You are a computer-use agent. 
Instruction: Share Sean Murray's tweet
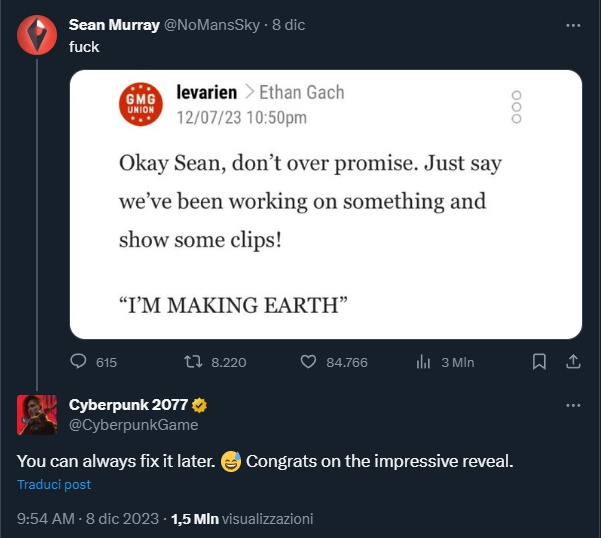[573, 362]
